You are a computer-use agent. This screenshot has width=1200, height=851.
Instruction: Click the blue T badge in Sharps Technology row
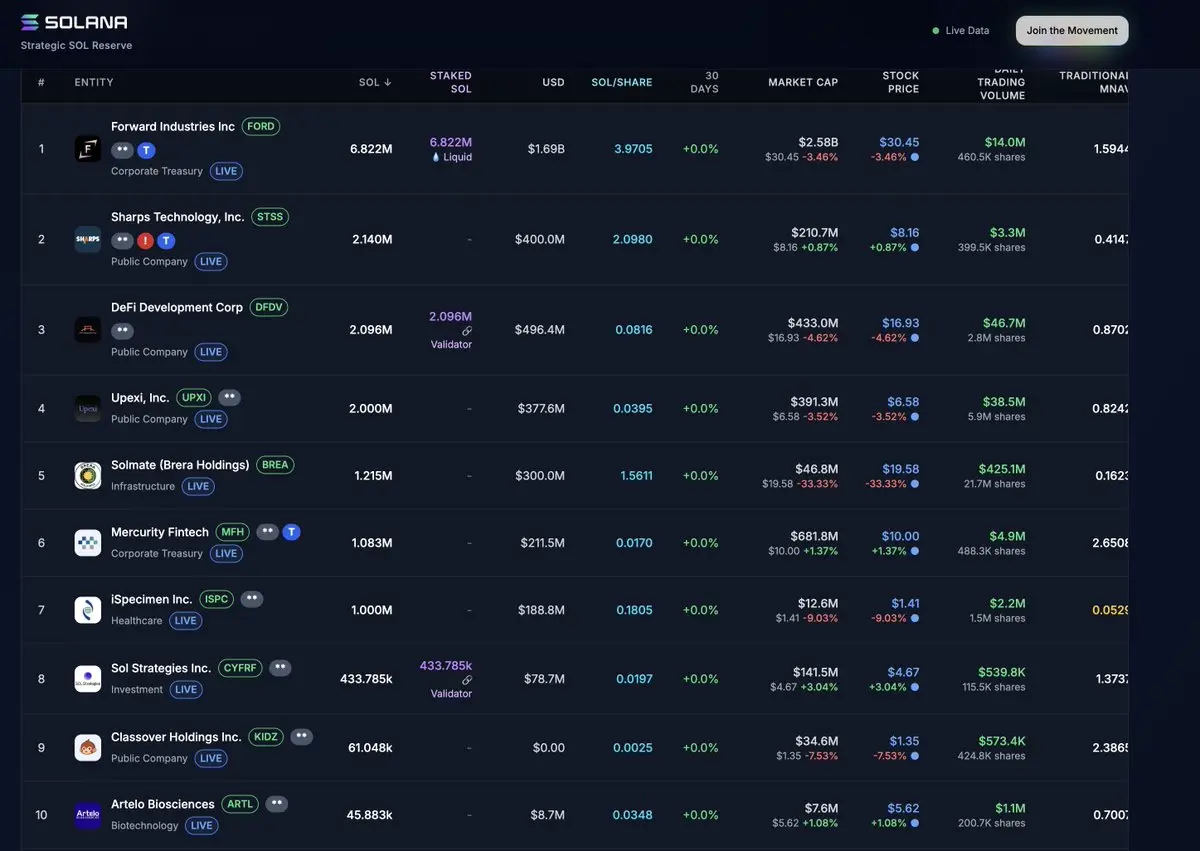coord(166,240)
